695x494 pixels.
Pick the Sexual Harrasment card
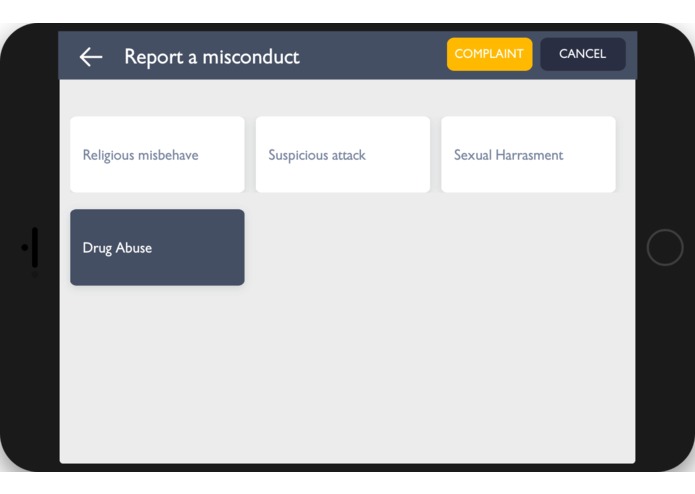[528, 155]
